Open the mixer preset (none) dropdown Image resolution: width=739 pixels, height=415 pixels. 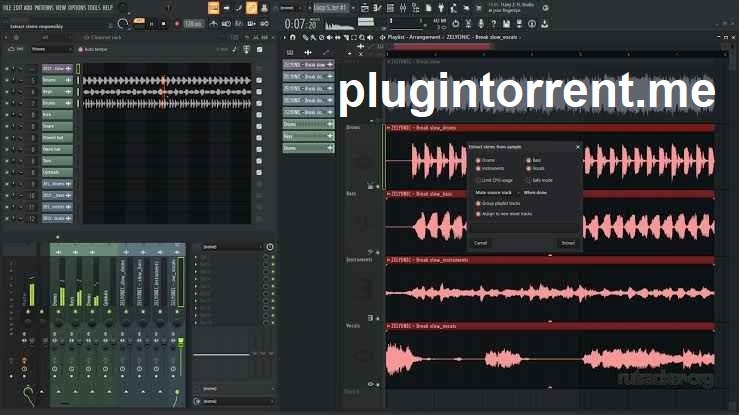231,247
